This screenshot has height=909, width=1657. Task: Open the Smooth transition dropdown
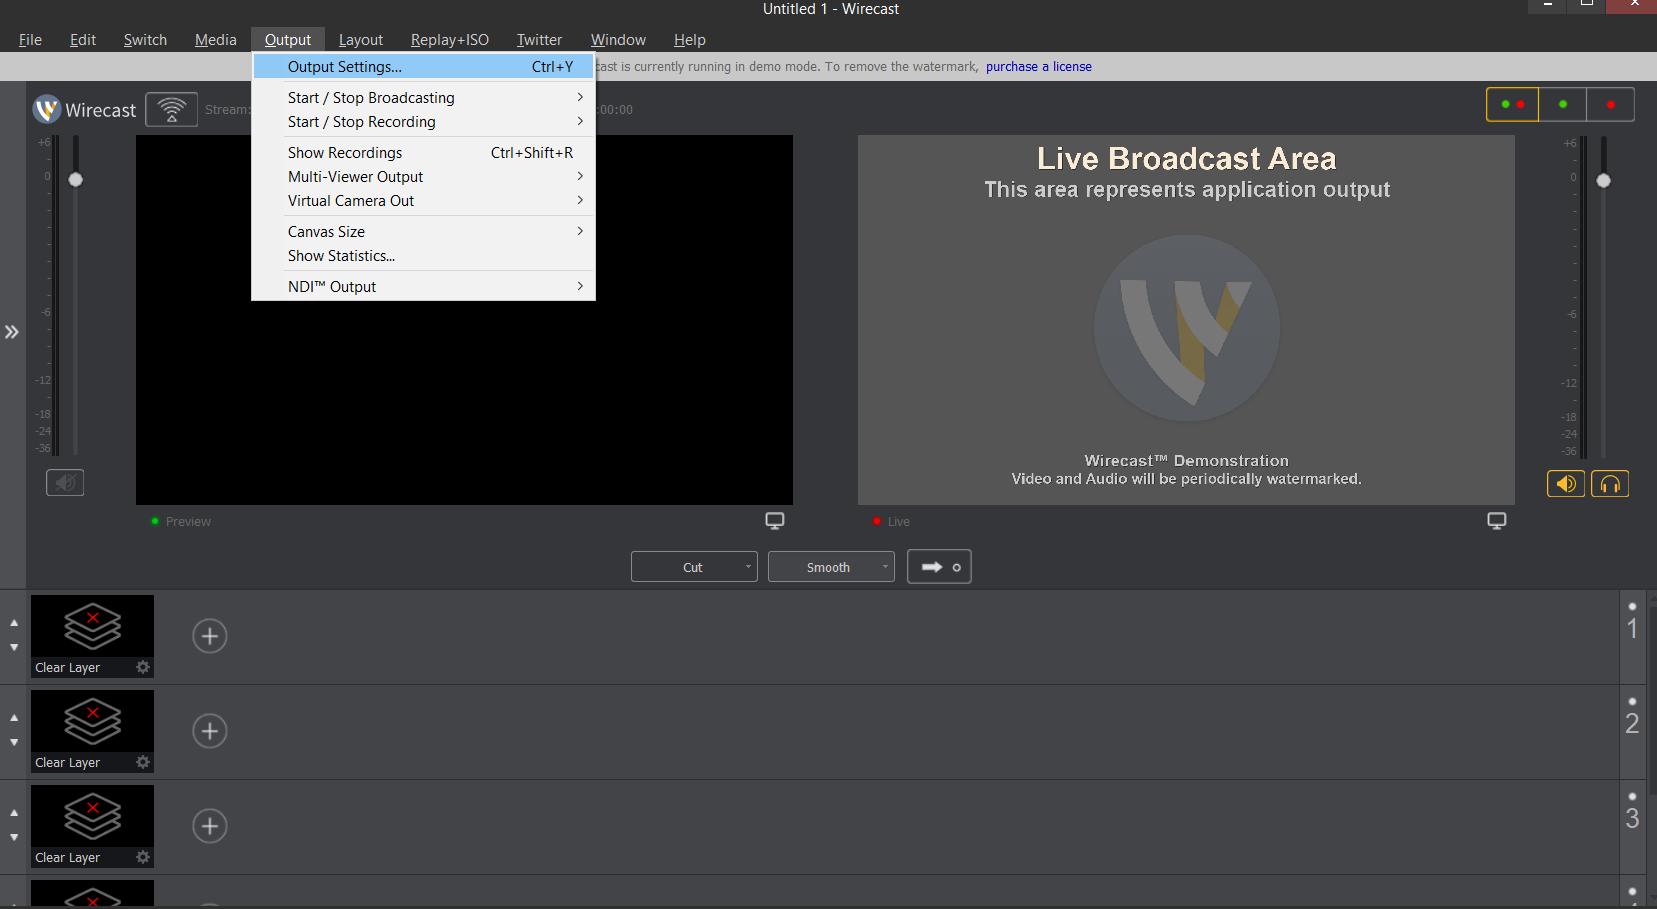[x=831, y=567]
